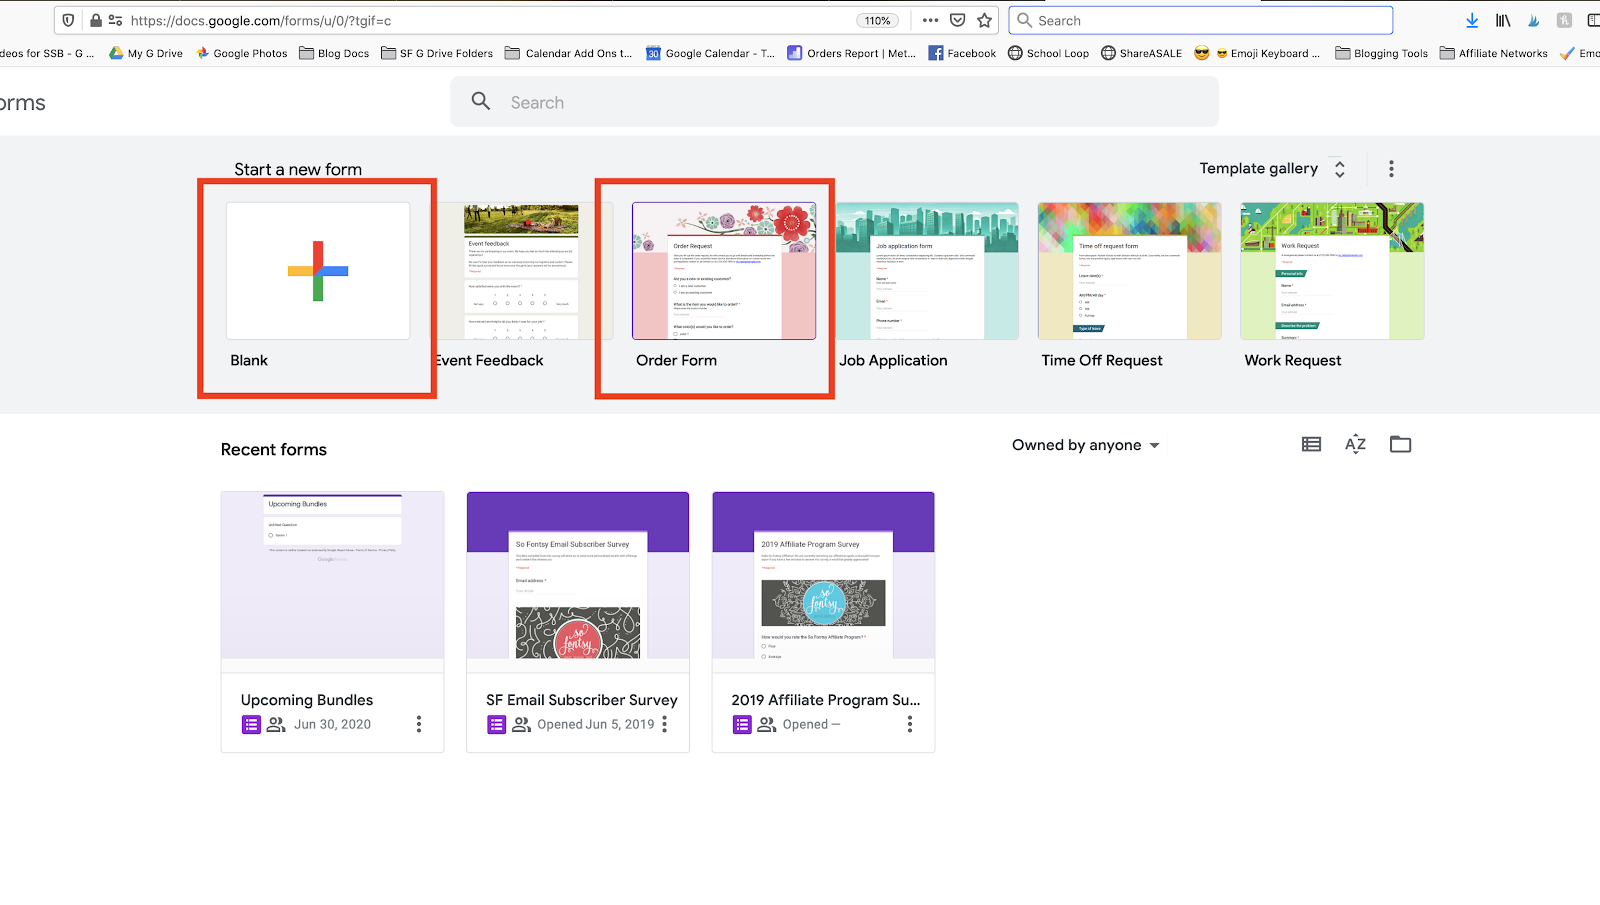The height and width of the screenshot is (905, 1600).
Task: Open the ShareASALE bookmark
Action: [x=1141, y=53]
